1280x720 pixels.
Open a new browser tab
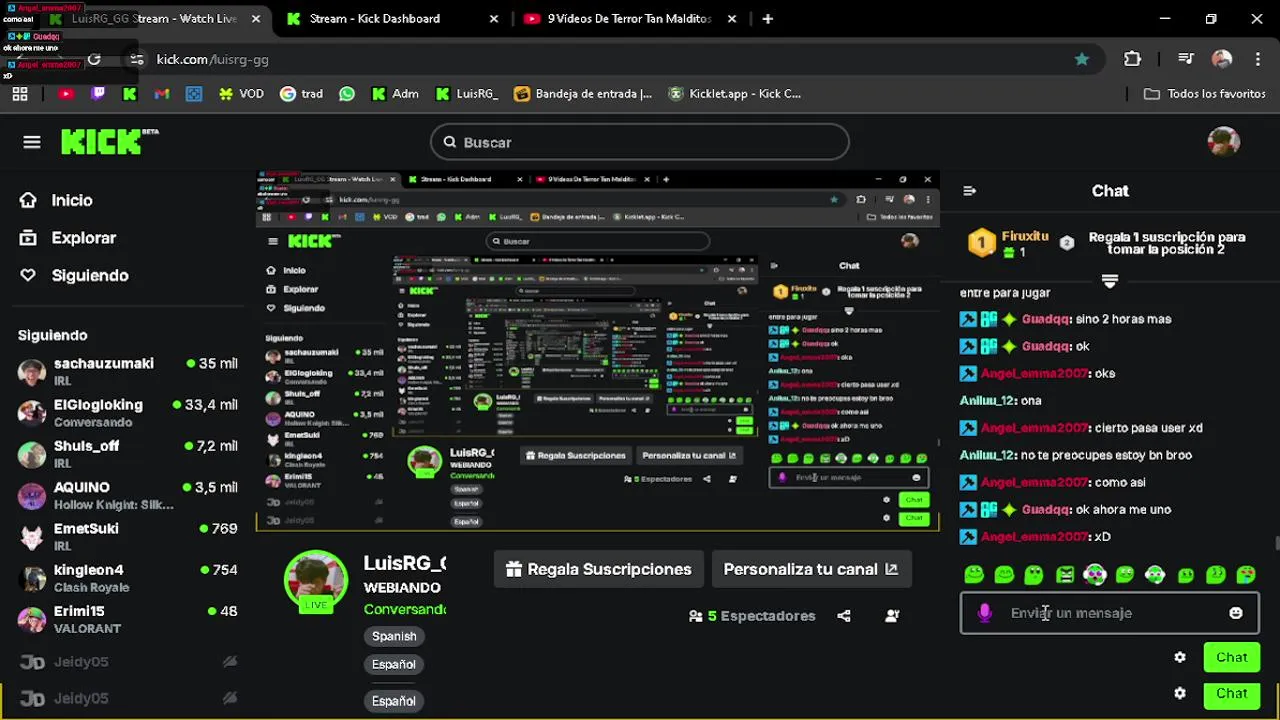click(x=768, y=19)
